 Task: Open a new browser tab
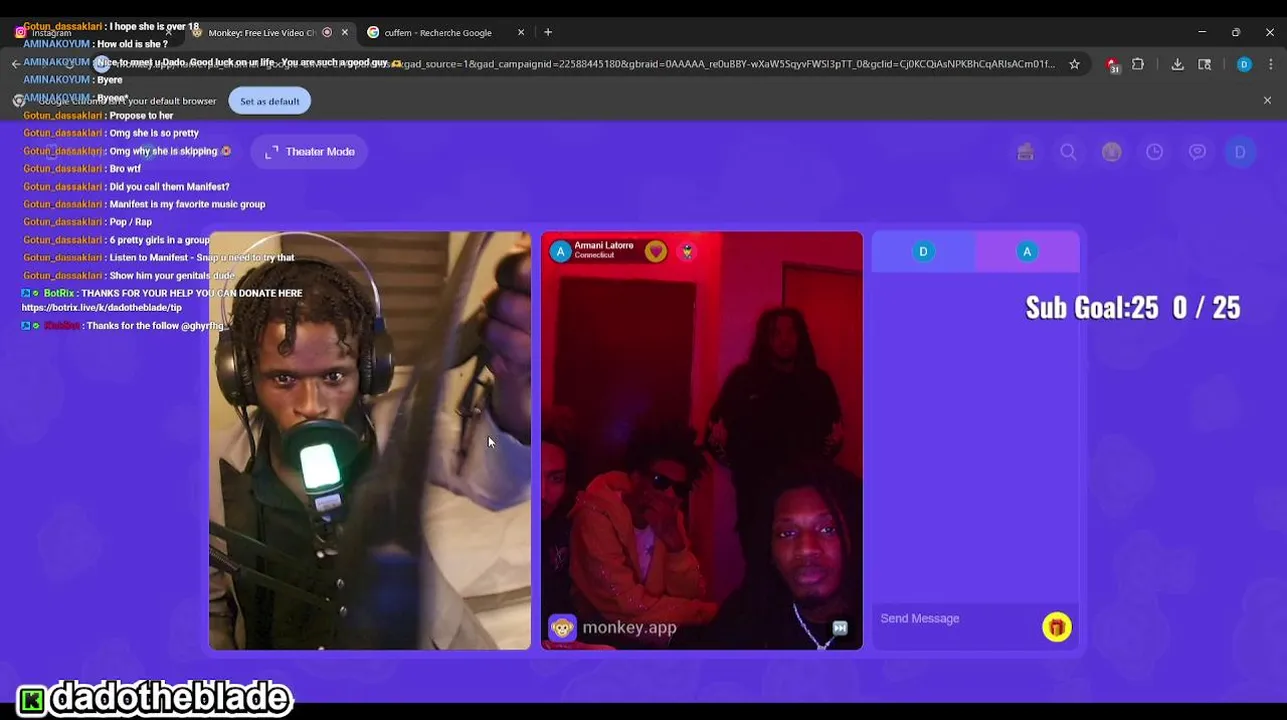(x=548, y=33)
